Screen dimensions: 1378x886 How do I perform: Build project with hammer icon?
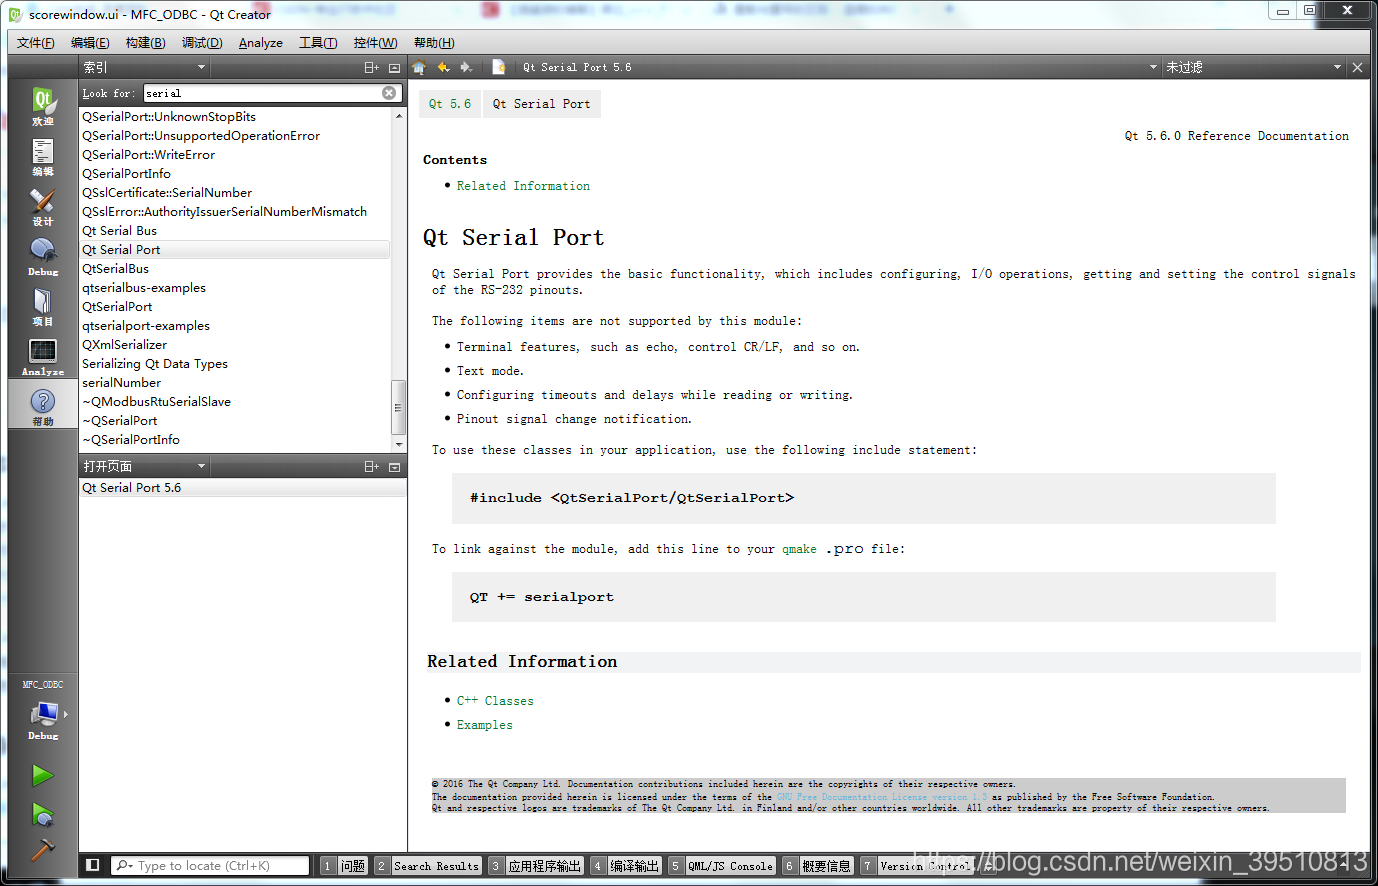42,850
